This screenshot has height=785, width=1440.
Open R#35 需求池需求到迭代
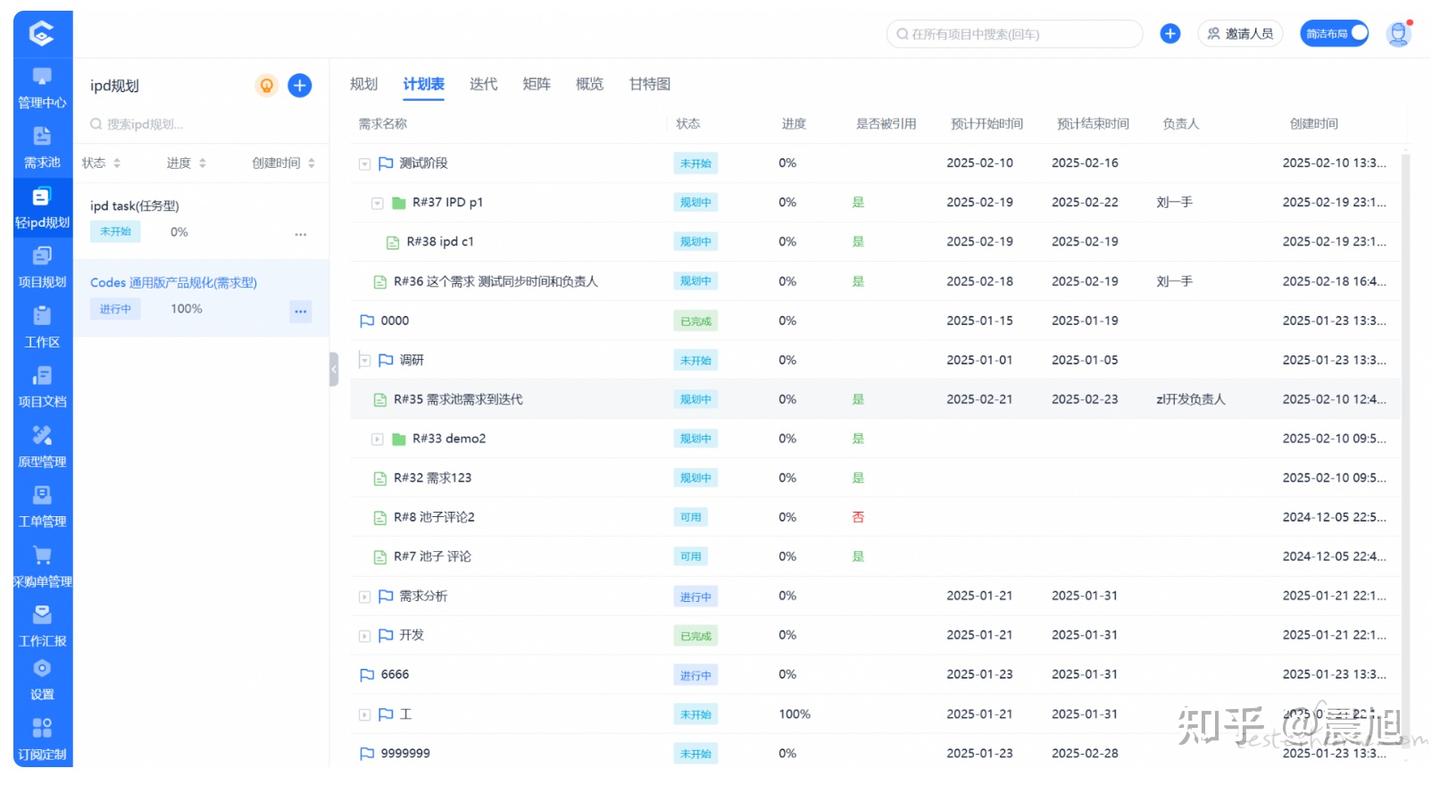[458, 400]
